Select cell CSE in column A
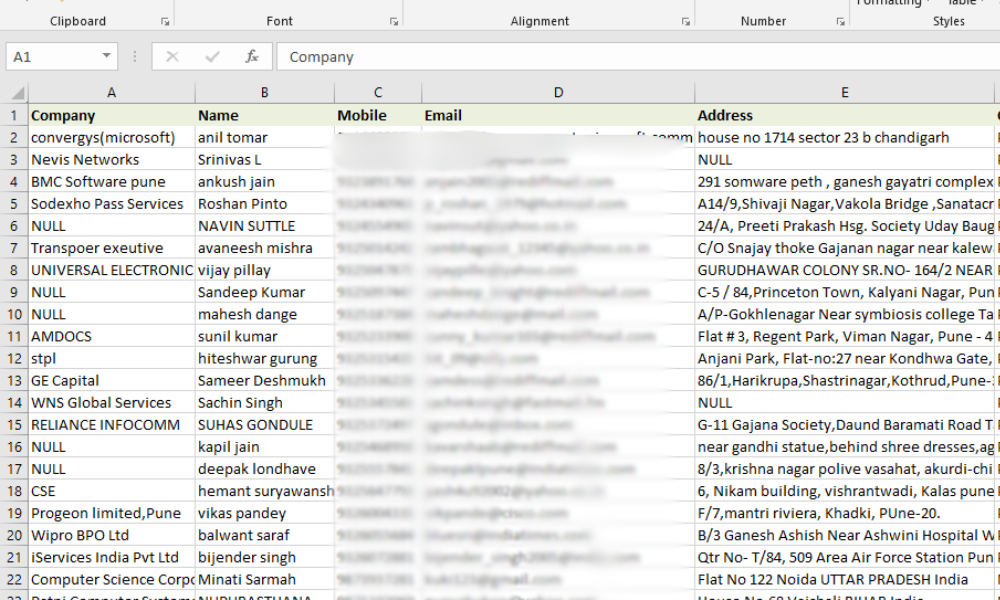 coord(112,491)
